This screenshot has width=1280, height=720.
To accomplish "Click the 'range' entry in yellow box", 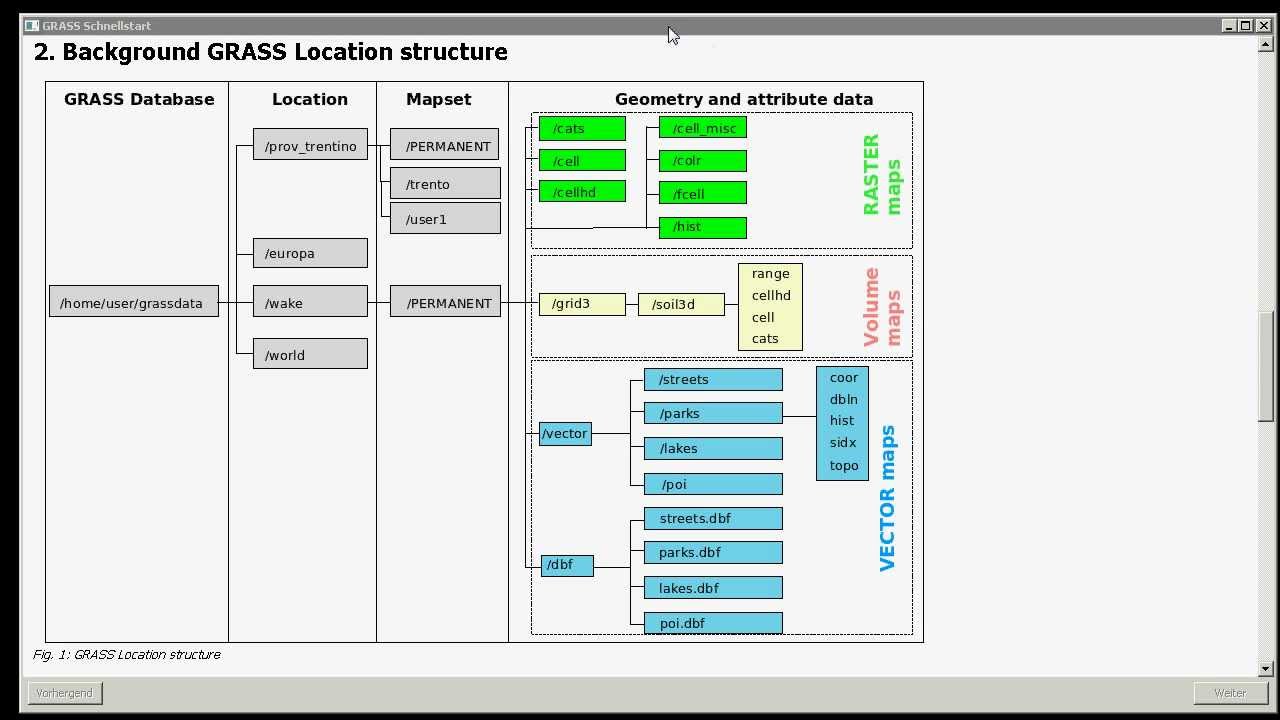I will (x=770, y=274).
